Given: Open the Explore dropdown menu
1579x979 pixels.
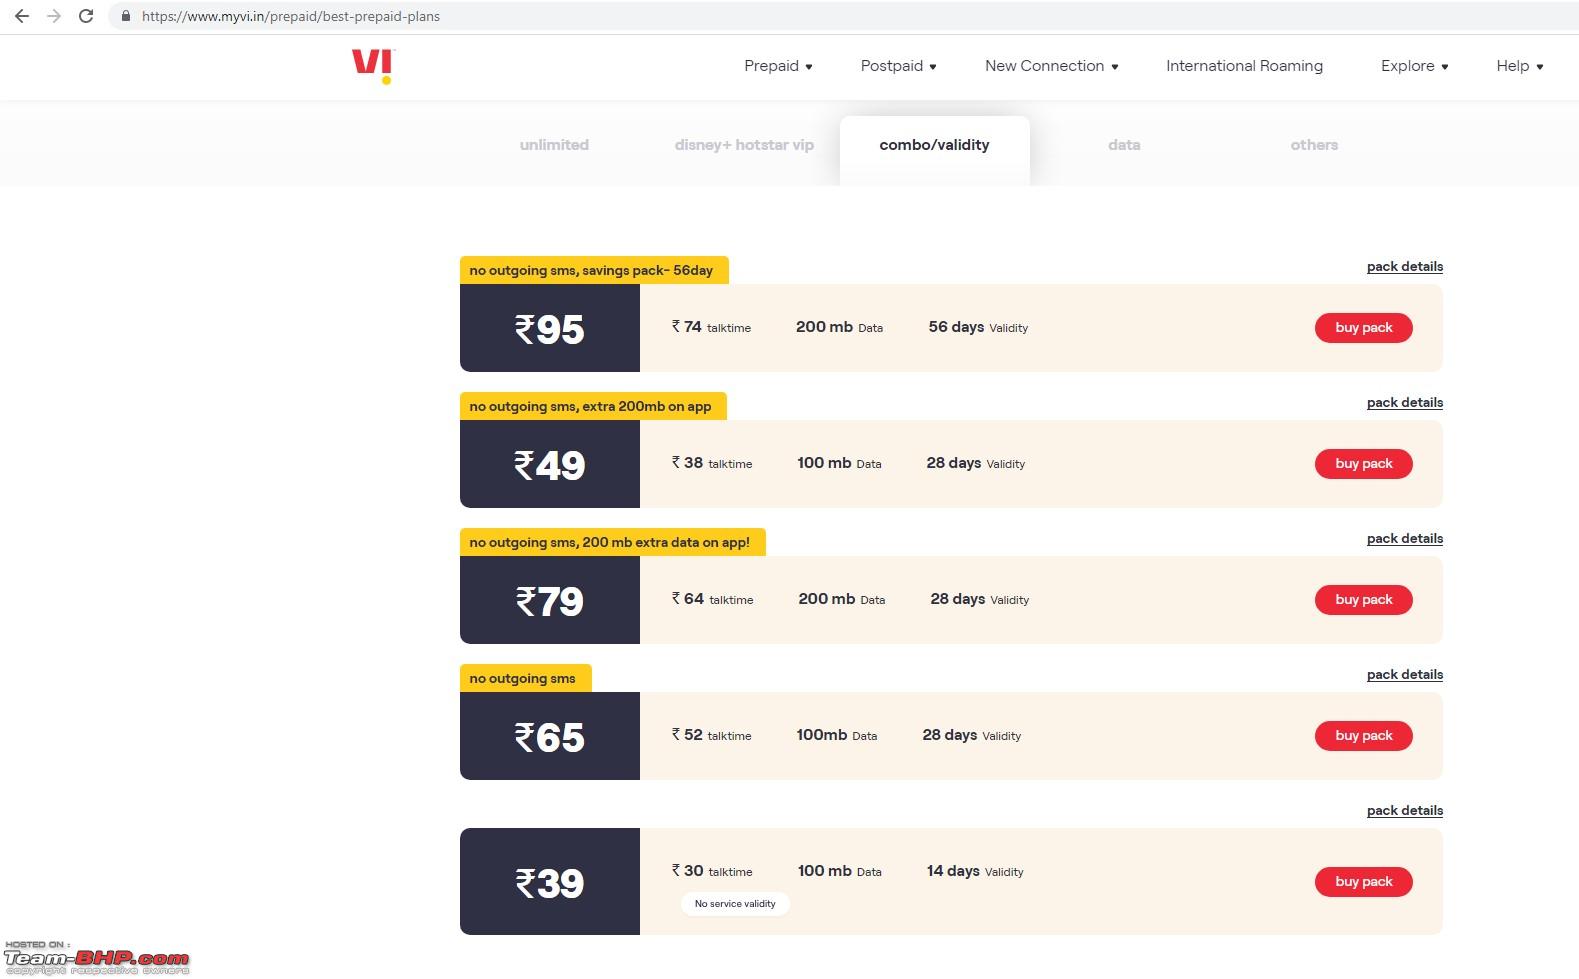Looking at the screenshot, I should 1414,66.
